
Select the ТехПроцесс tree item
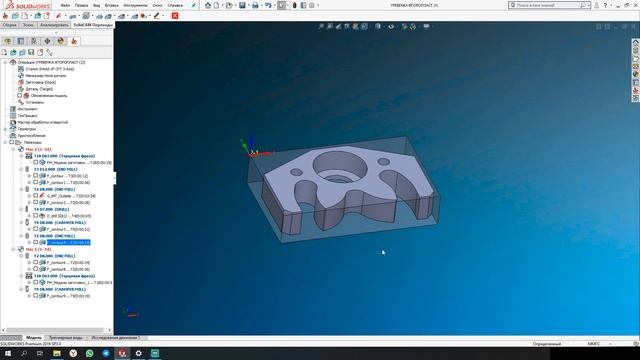tap(27, 116)
